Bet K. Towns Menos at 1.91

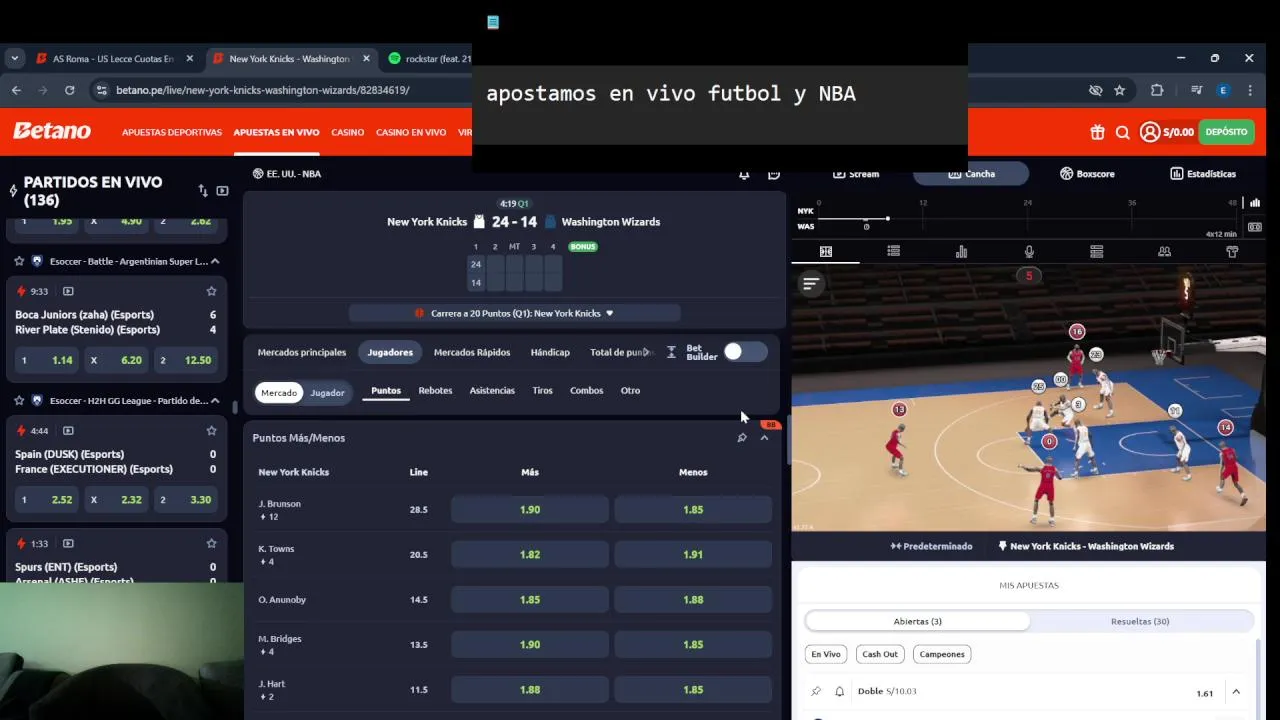pos(693,555)
